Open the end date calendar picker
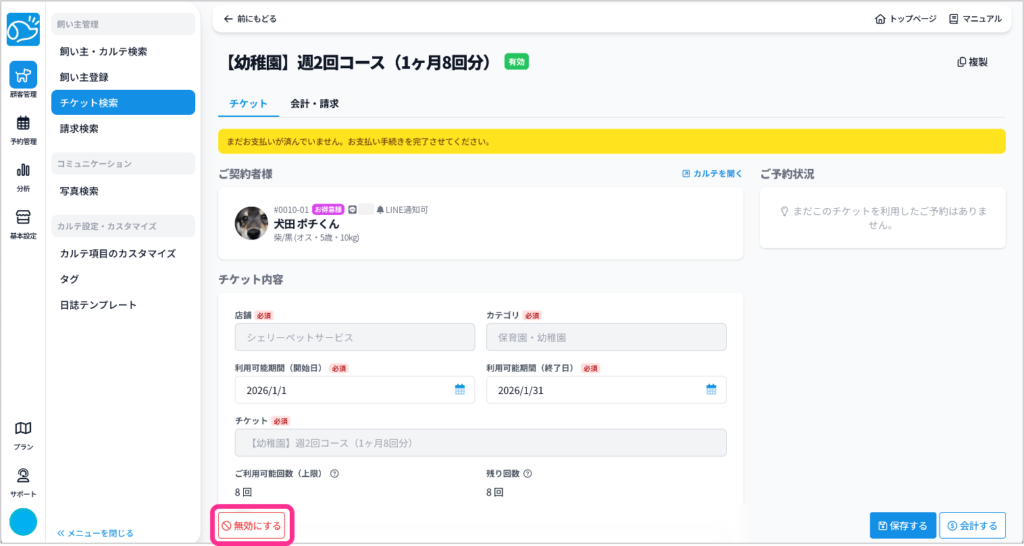 711,390
